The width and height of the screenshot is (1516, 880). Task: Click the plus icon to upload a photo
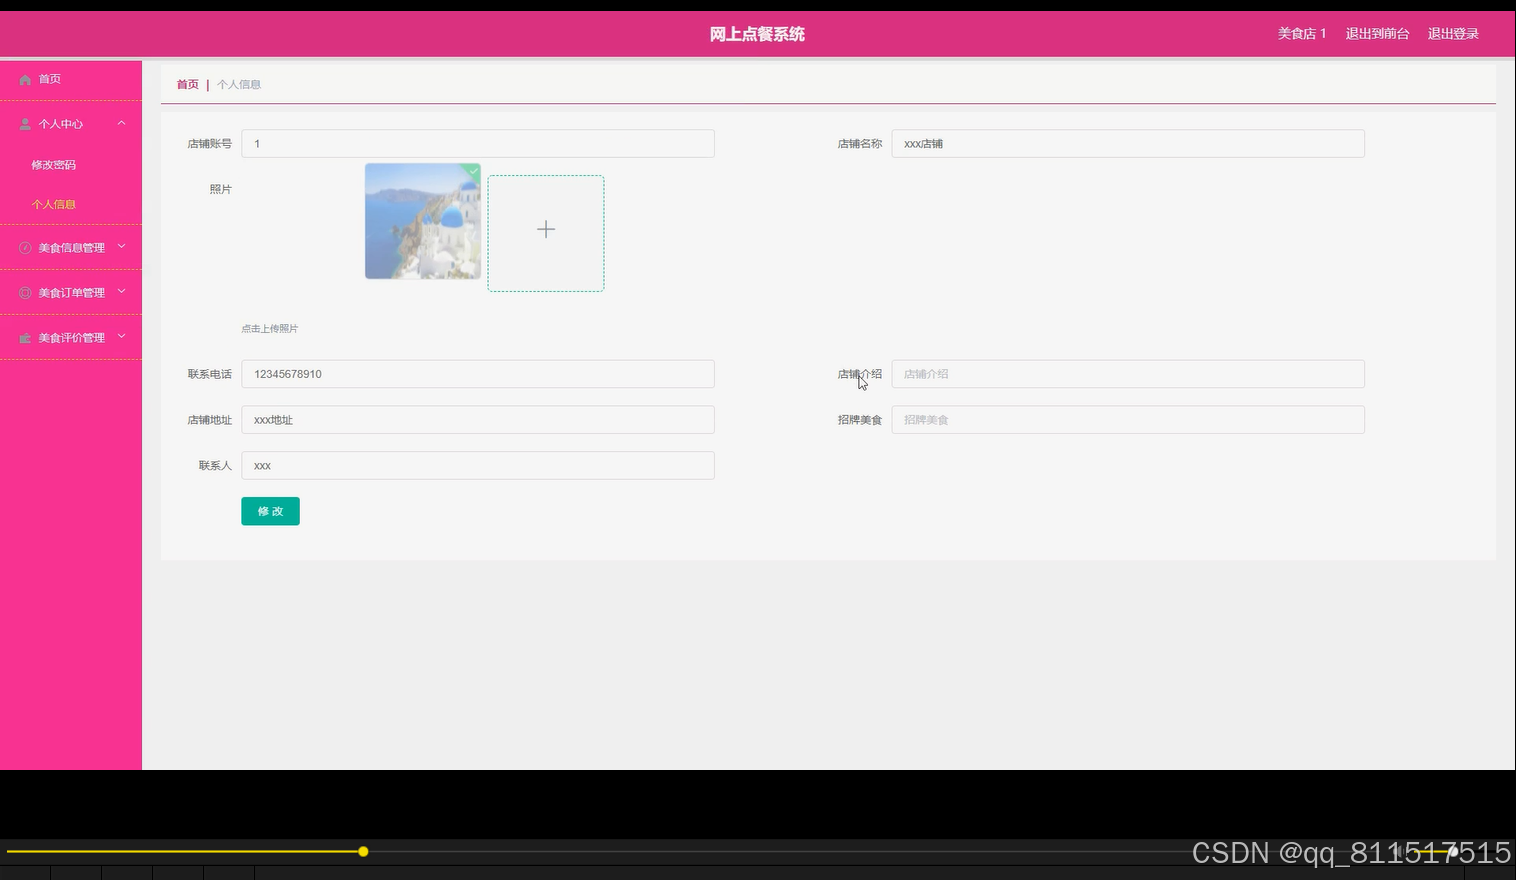[545, 230]
